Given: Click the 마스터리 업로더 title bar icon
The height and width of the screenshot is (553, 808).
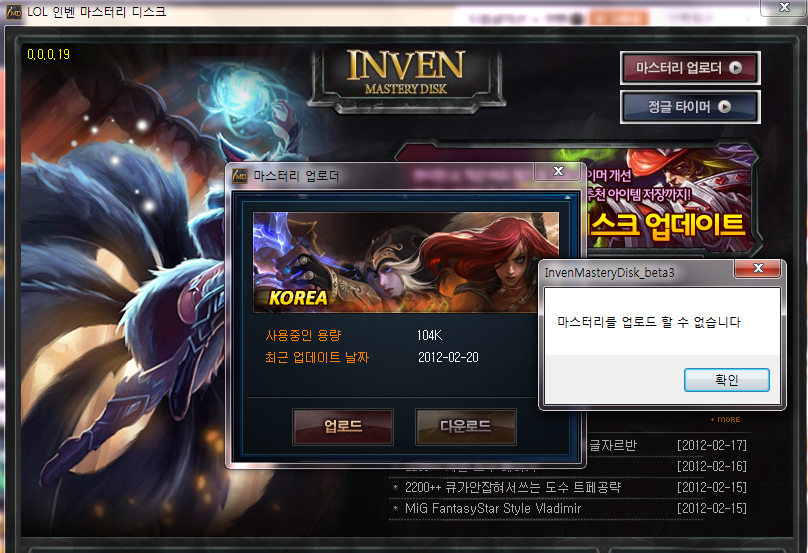Looking at the screenshot, I should [x=240, y=176].
